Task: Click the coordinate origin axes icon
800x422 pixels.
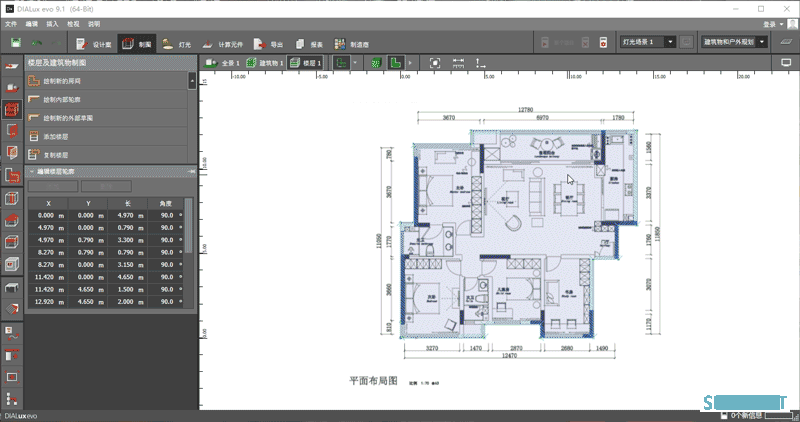Action: 481,63
